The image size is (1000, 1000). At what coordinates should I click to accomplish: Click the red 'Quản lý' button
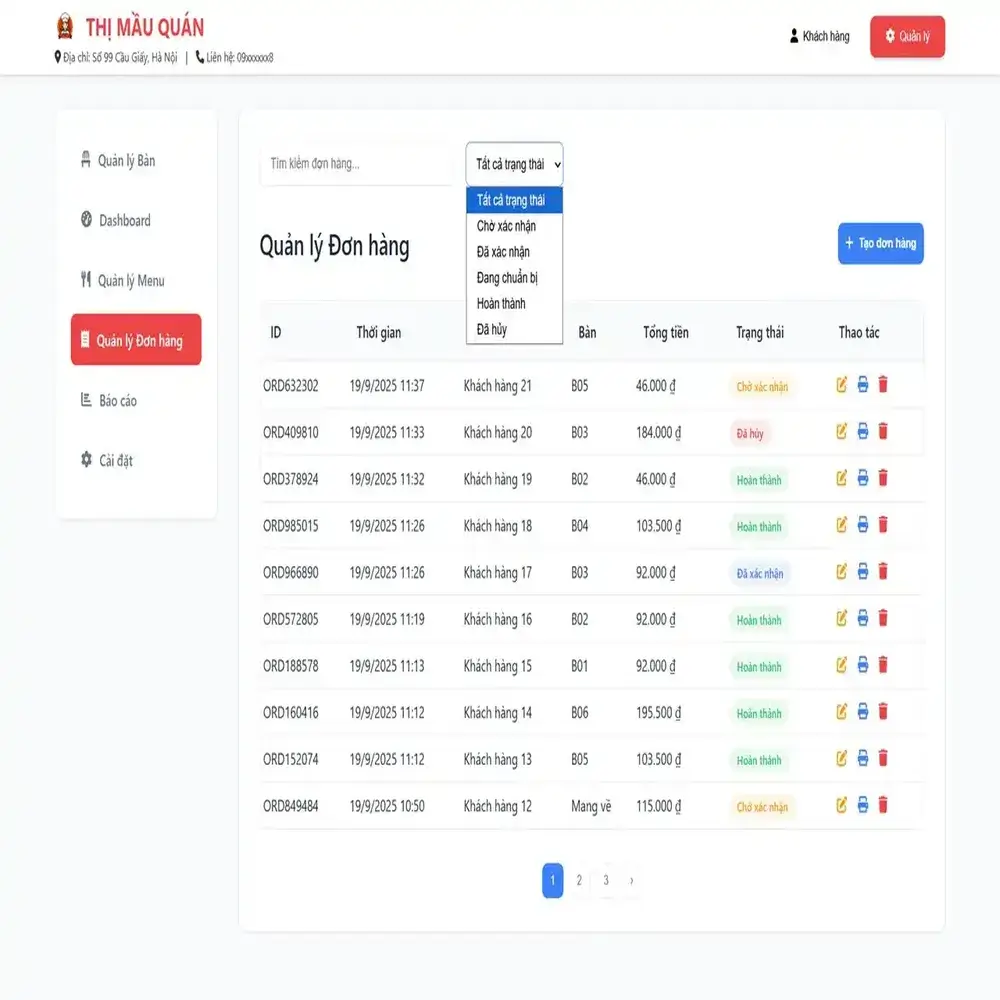pyautogui.click(x=907, y=37)
